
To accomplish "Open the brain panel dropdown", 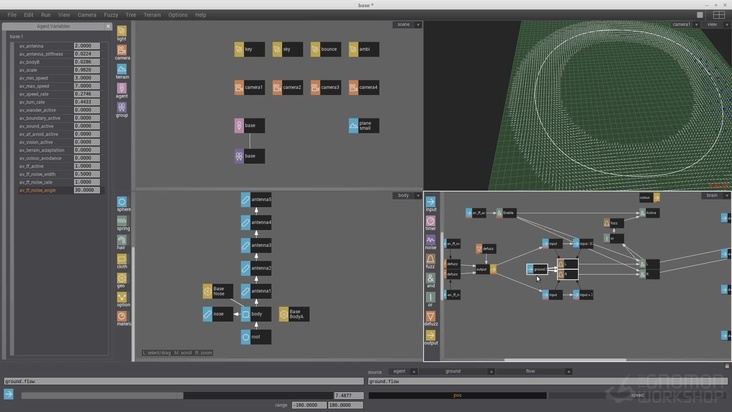I will (x=725, y=195).
